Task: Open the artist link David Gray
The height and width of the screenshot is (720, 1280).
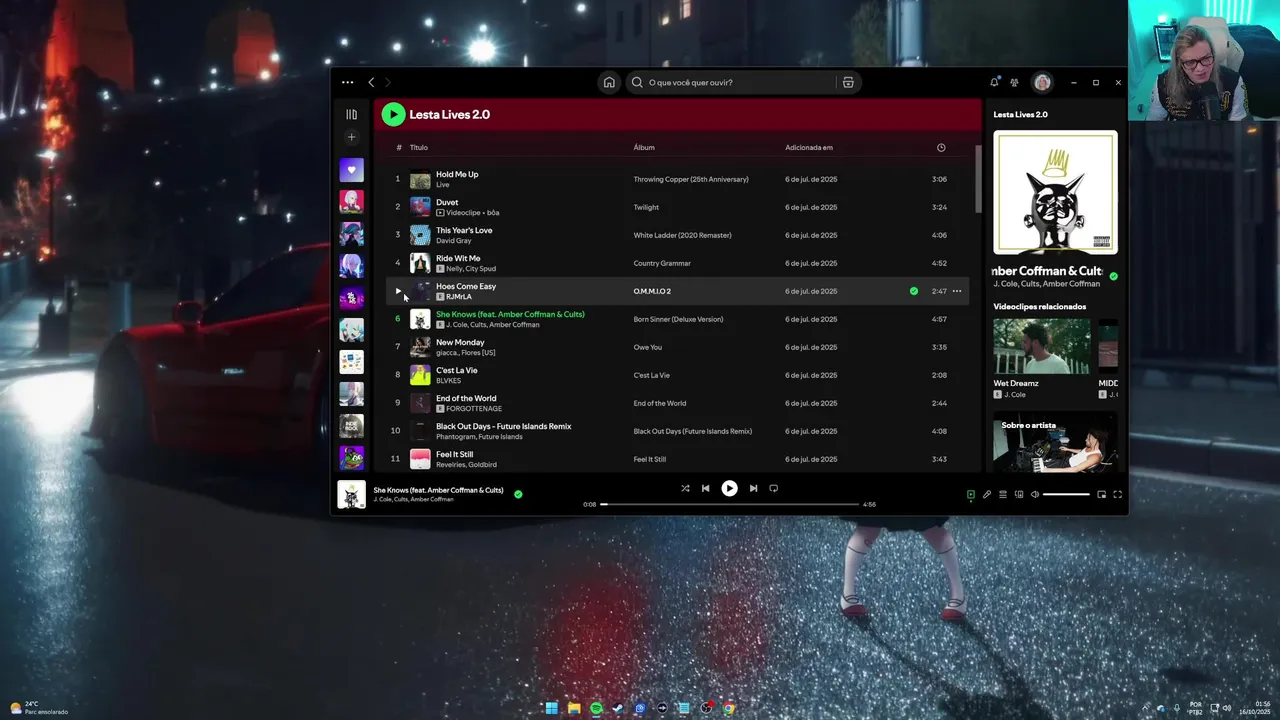Action: point(453,241)
